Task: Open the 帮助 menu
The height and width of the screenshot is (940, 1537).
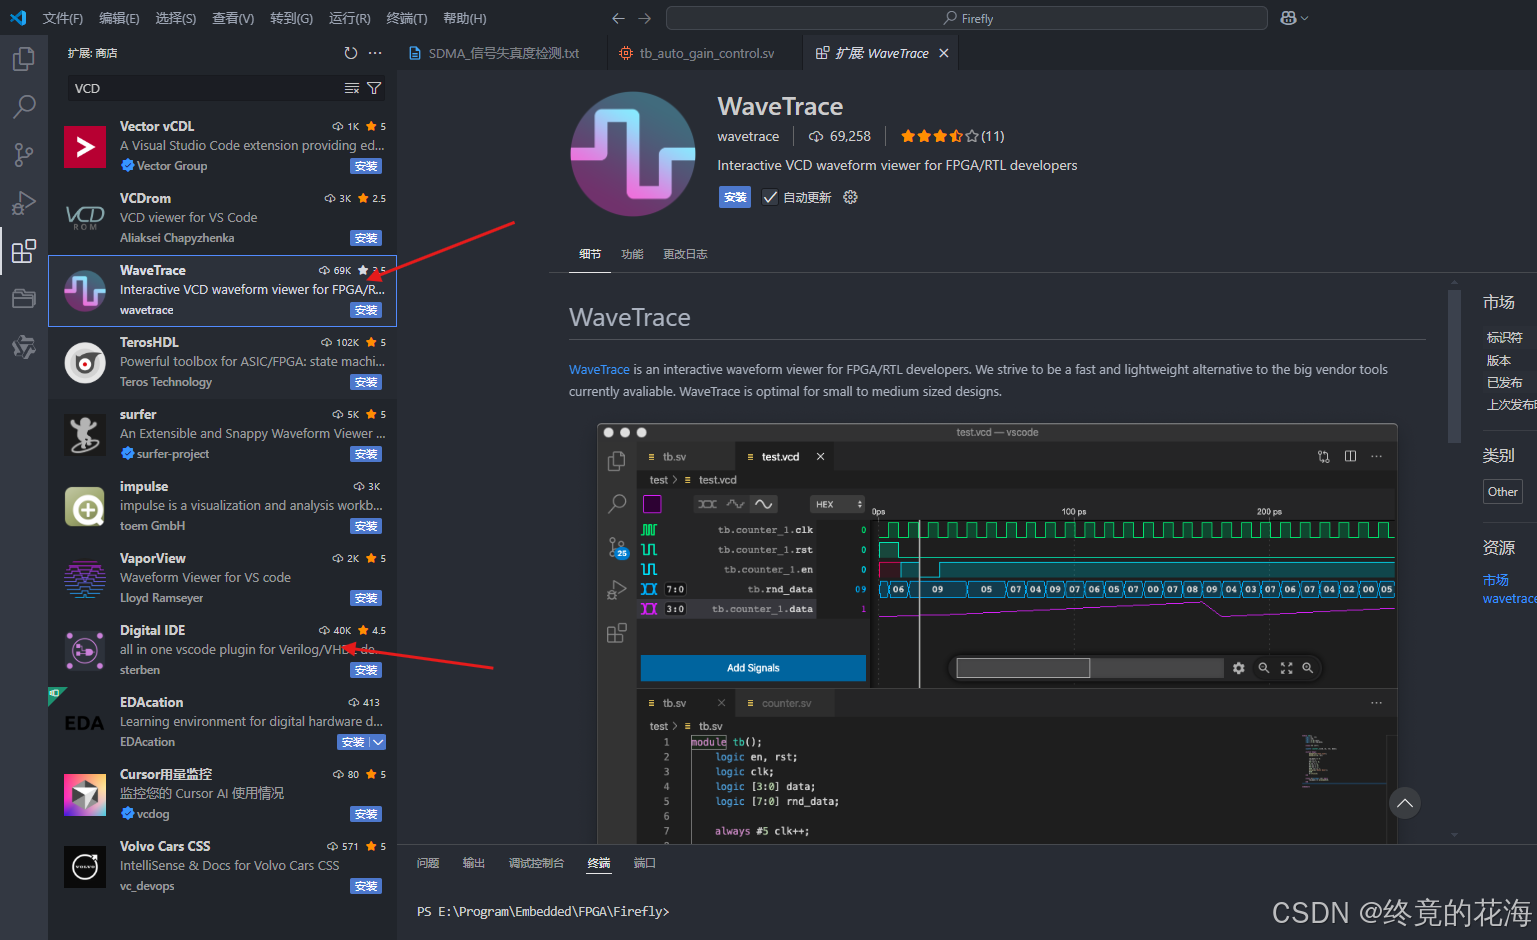Action: pos(464,18)
